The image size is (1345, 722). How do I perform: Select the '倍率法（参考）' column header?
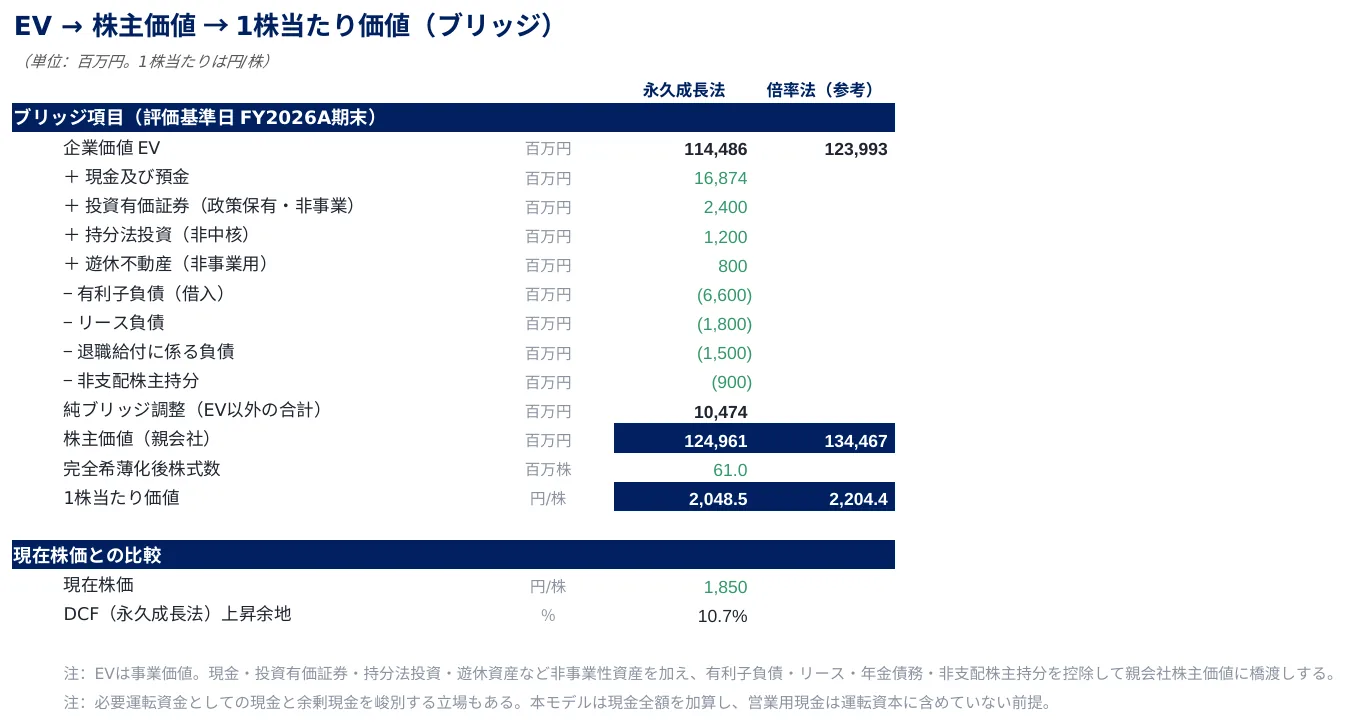(x=821, y=90)
